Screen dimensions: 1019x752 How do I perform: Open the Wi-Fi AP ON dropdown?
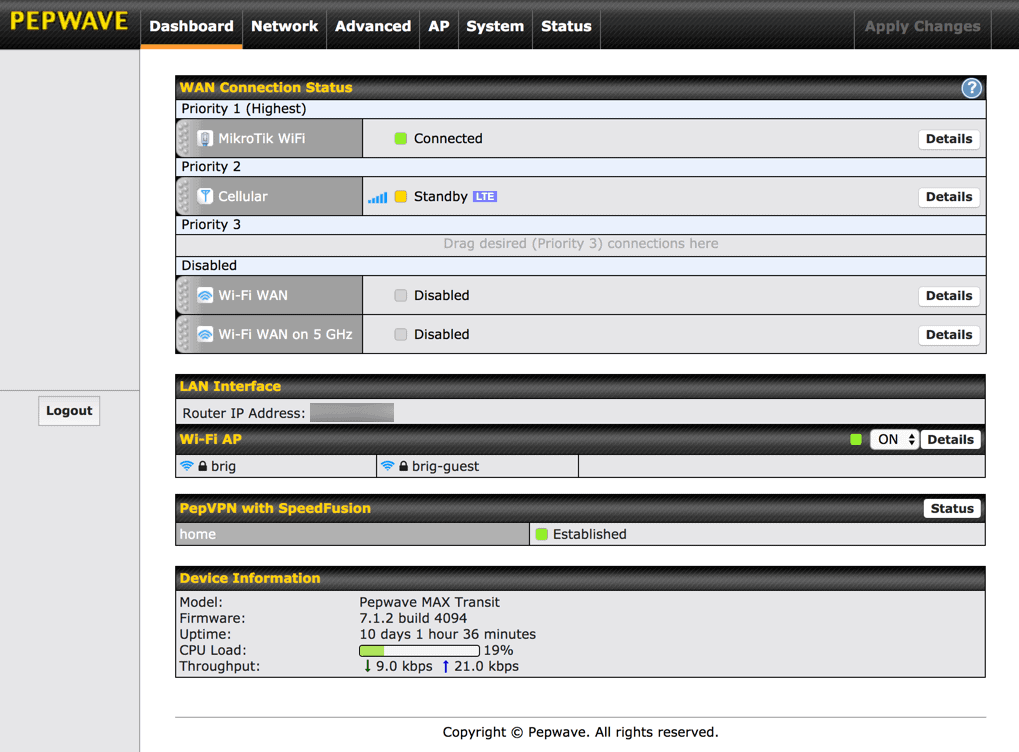click(894, 439)
